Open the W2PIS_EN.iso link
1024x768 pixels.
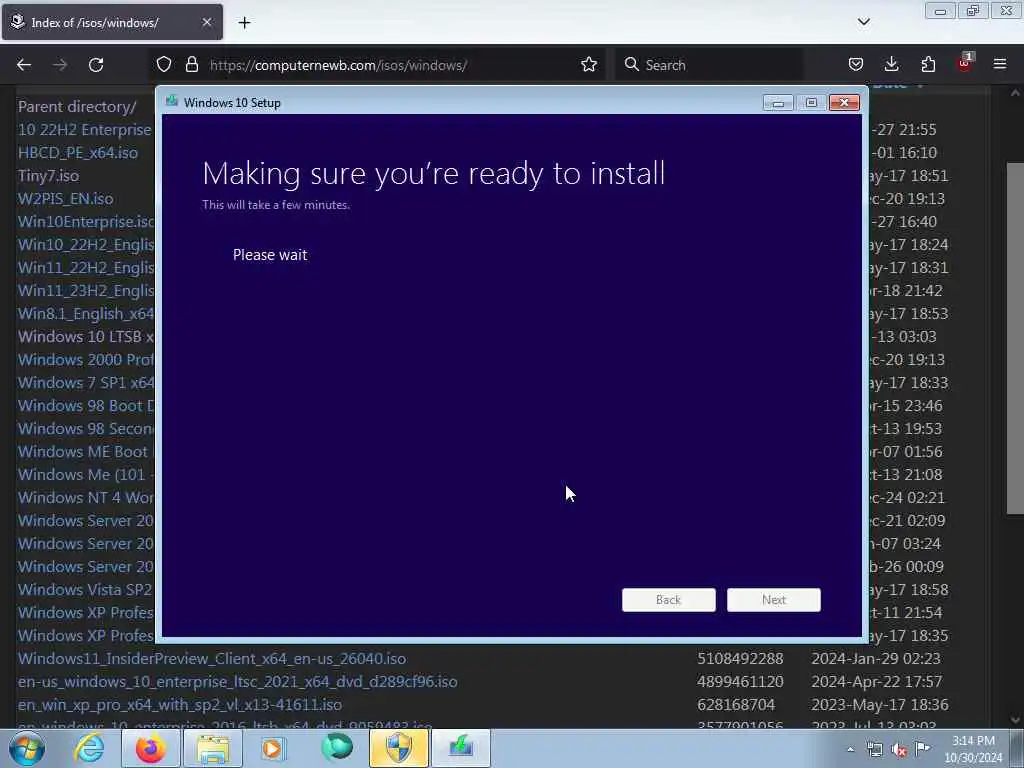(65, 199)
